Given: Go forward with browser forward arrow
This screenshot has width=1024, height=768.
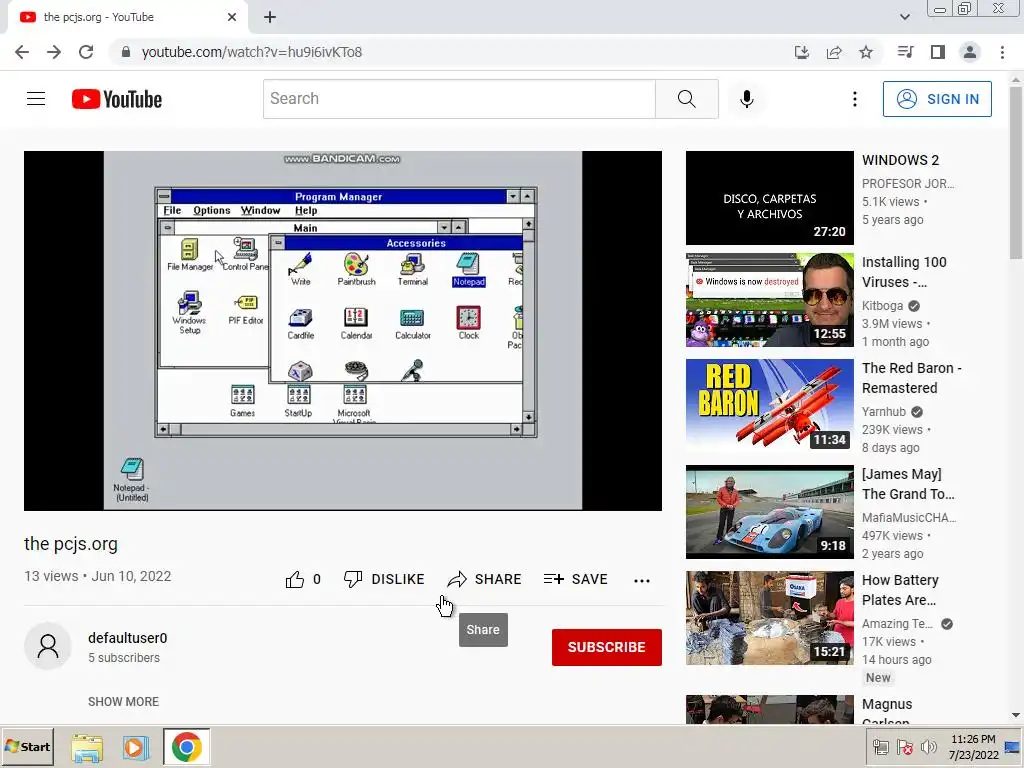Looking at the screenshot, I should [x=54, y=52].
